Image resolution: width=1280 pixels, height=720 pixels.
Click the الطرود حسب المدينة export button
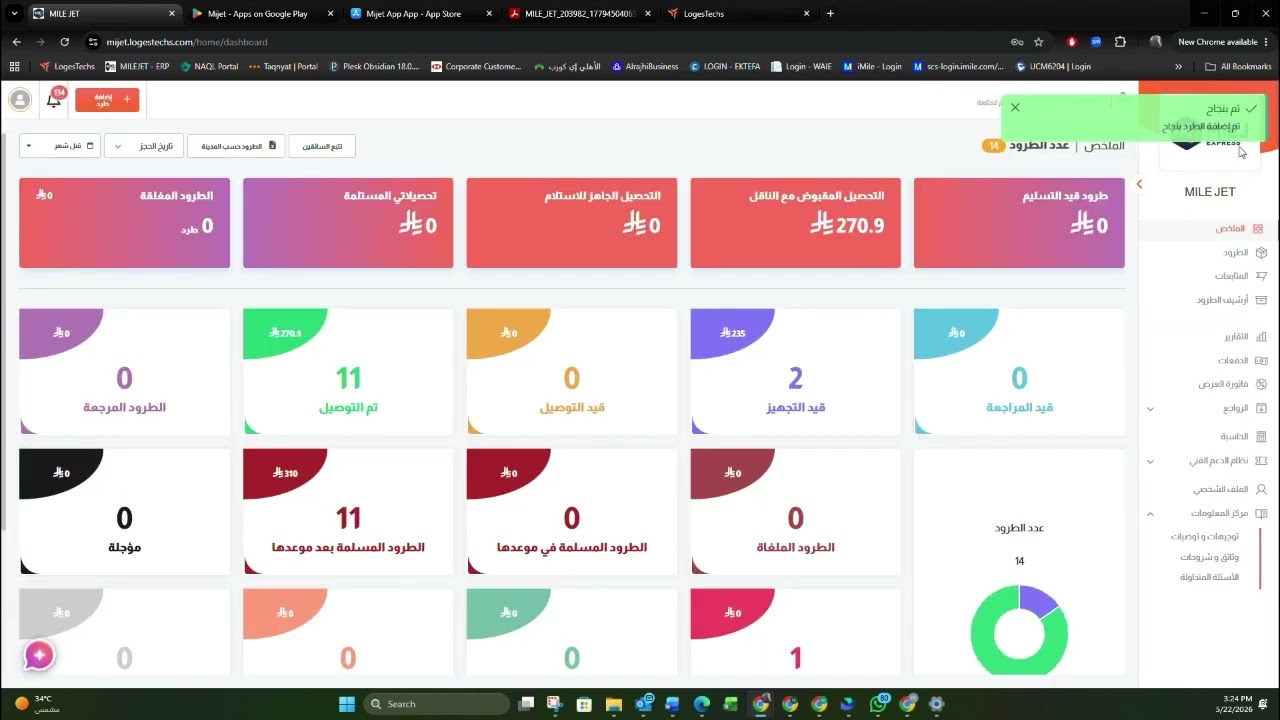(236, 146)
